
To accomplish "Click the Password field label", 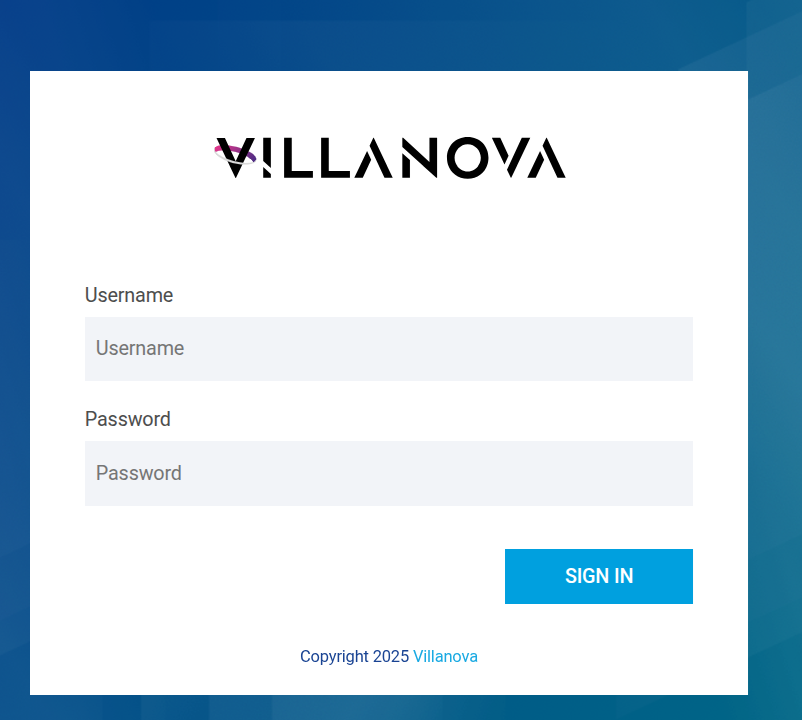I will coord(128,419).
